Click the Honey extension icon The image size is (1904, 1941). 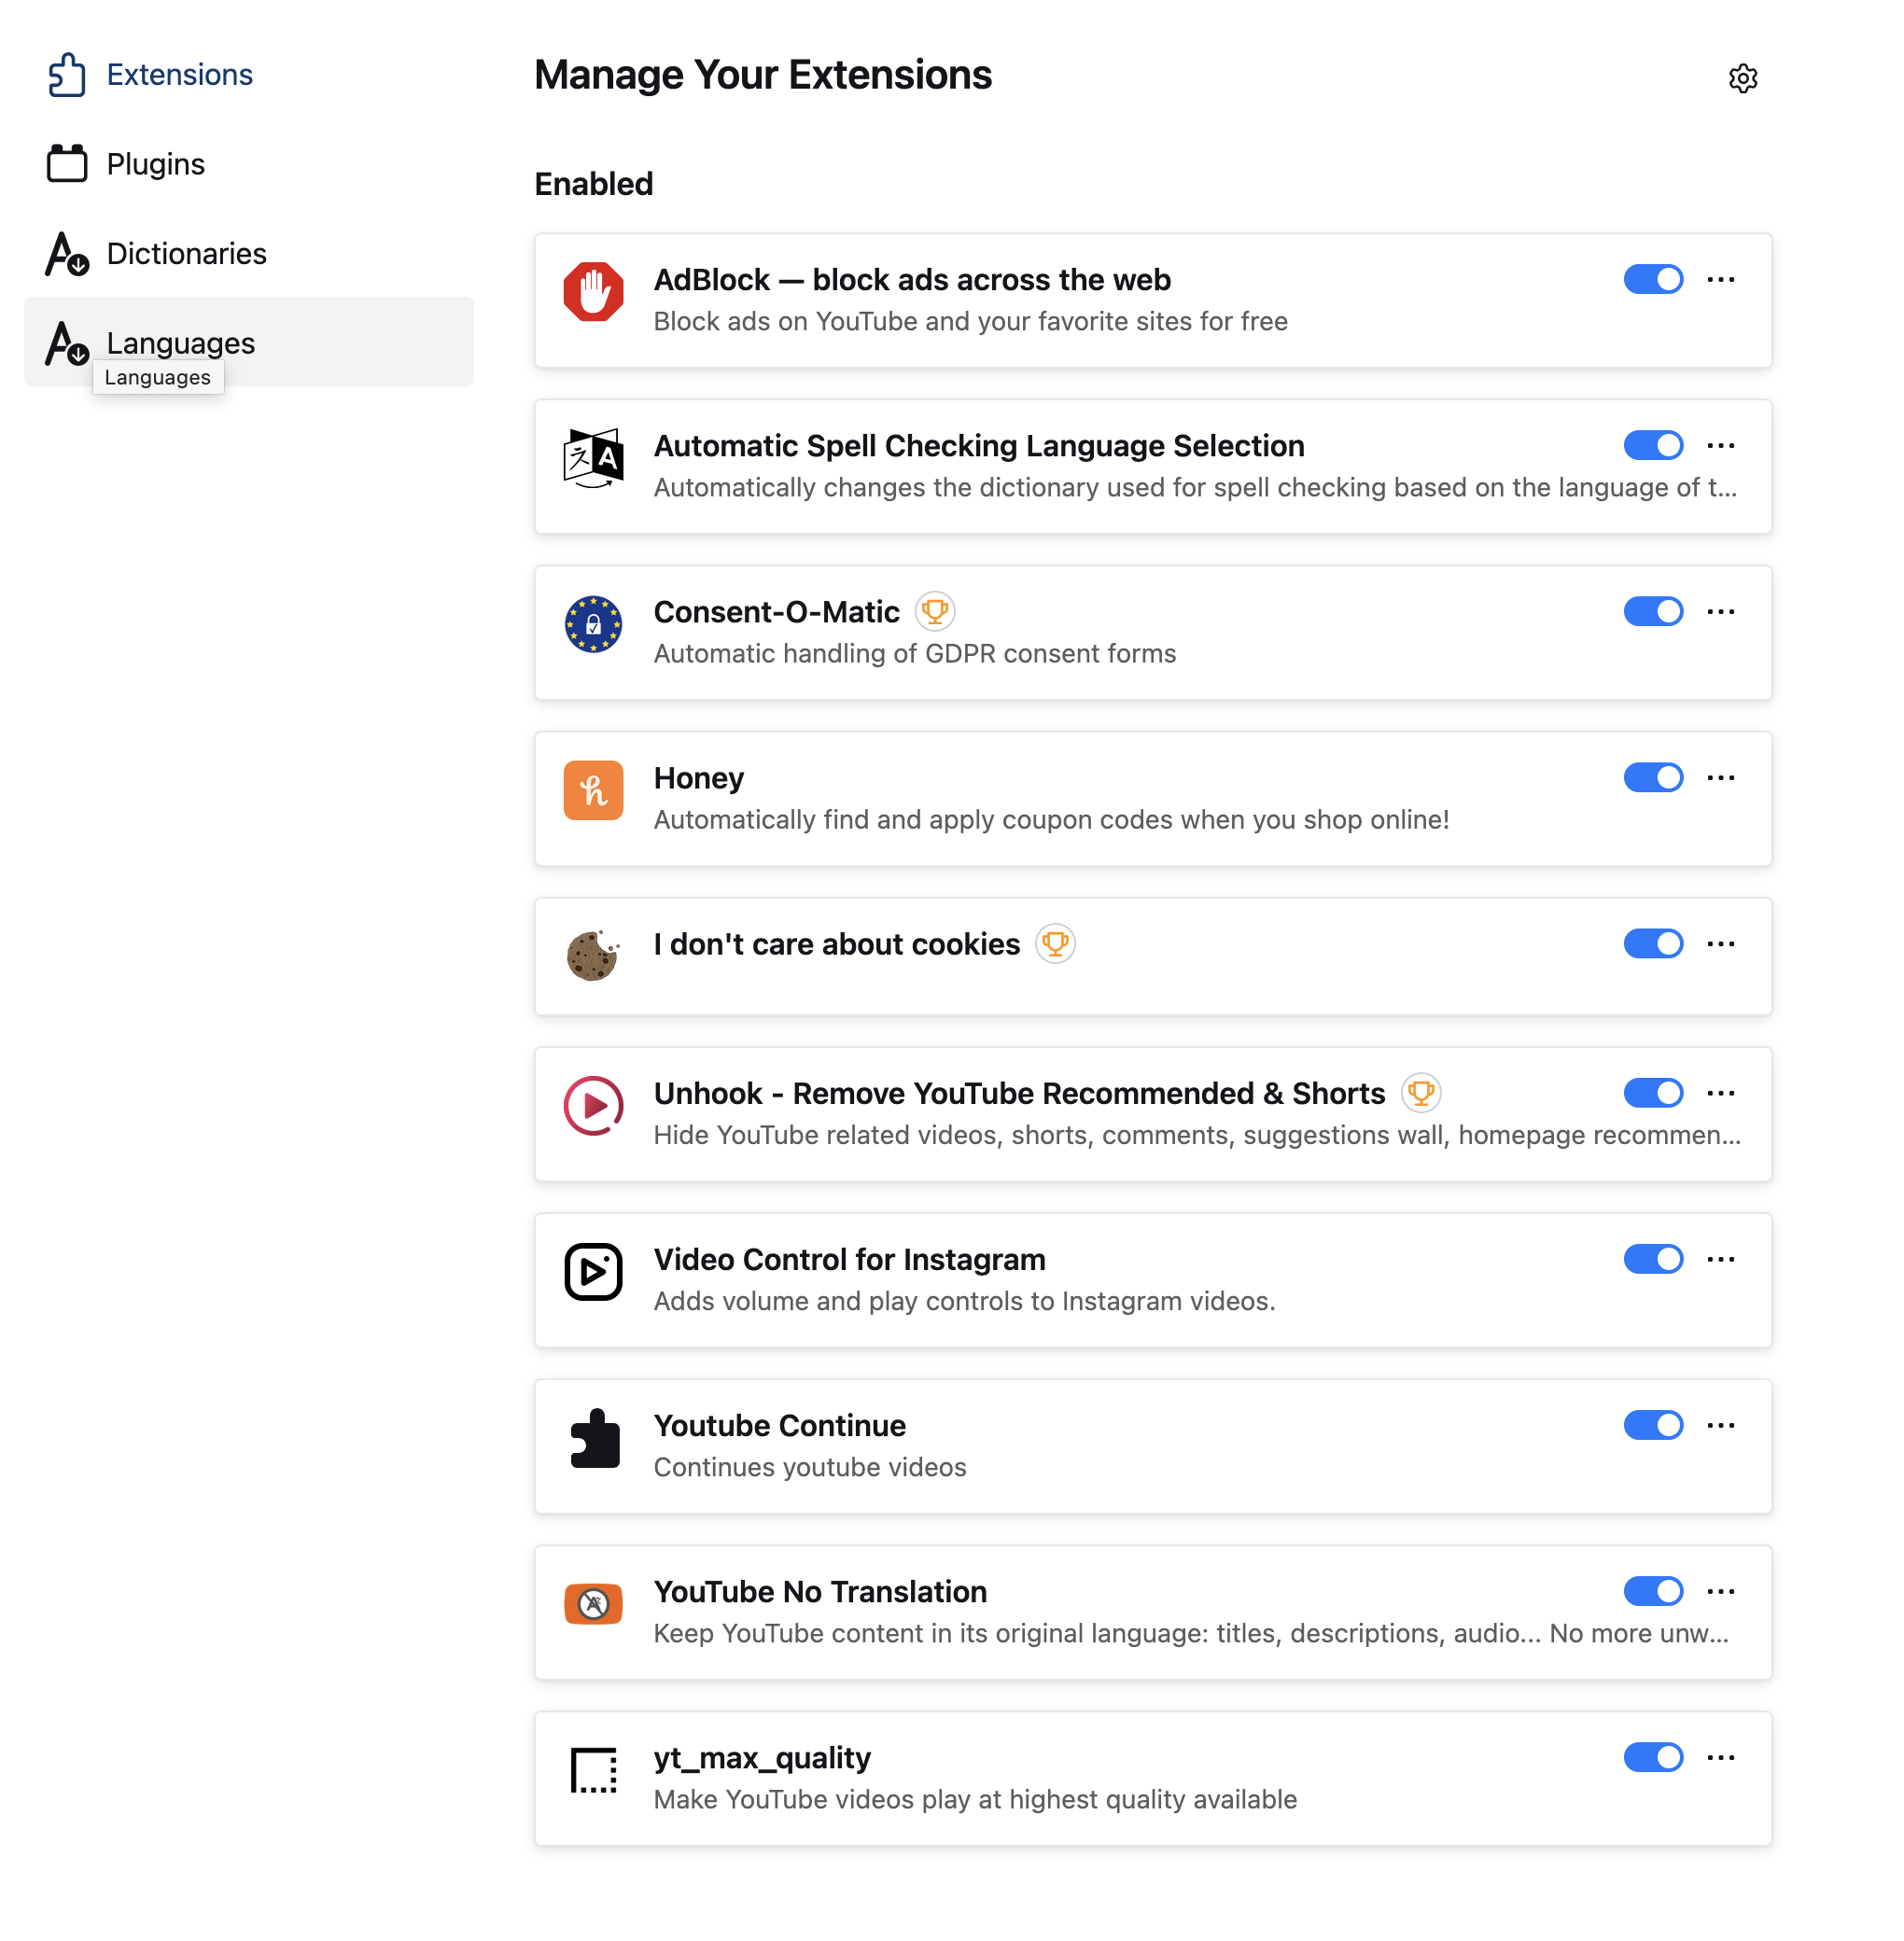pos(593,790)
